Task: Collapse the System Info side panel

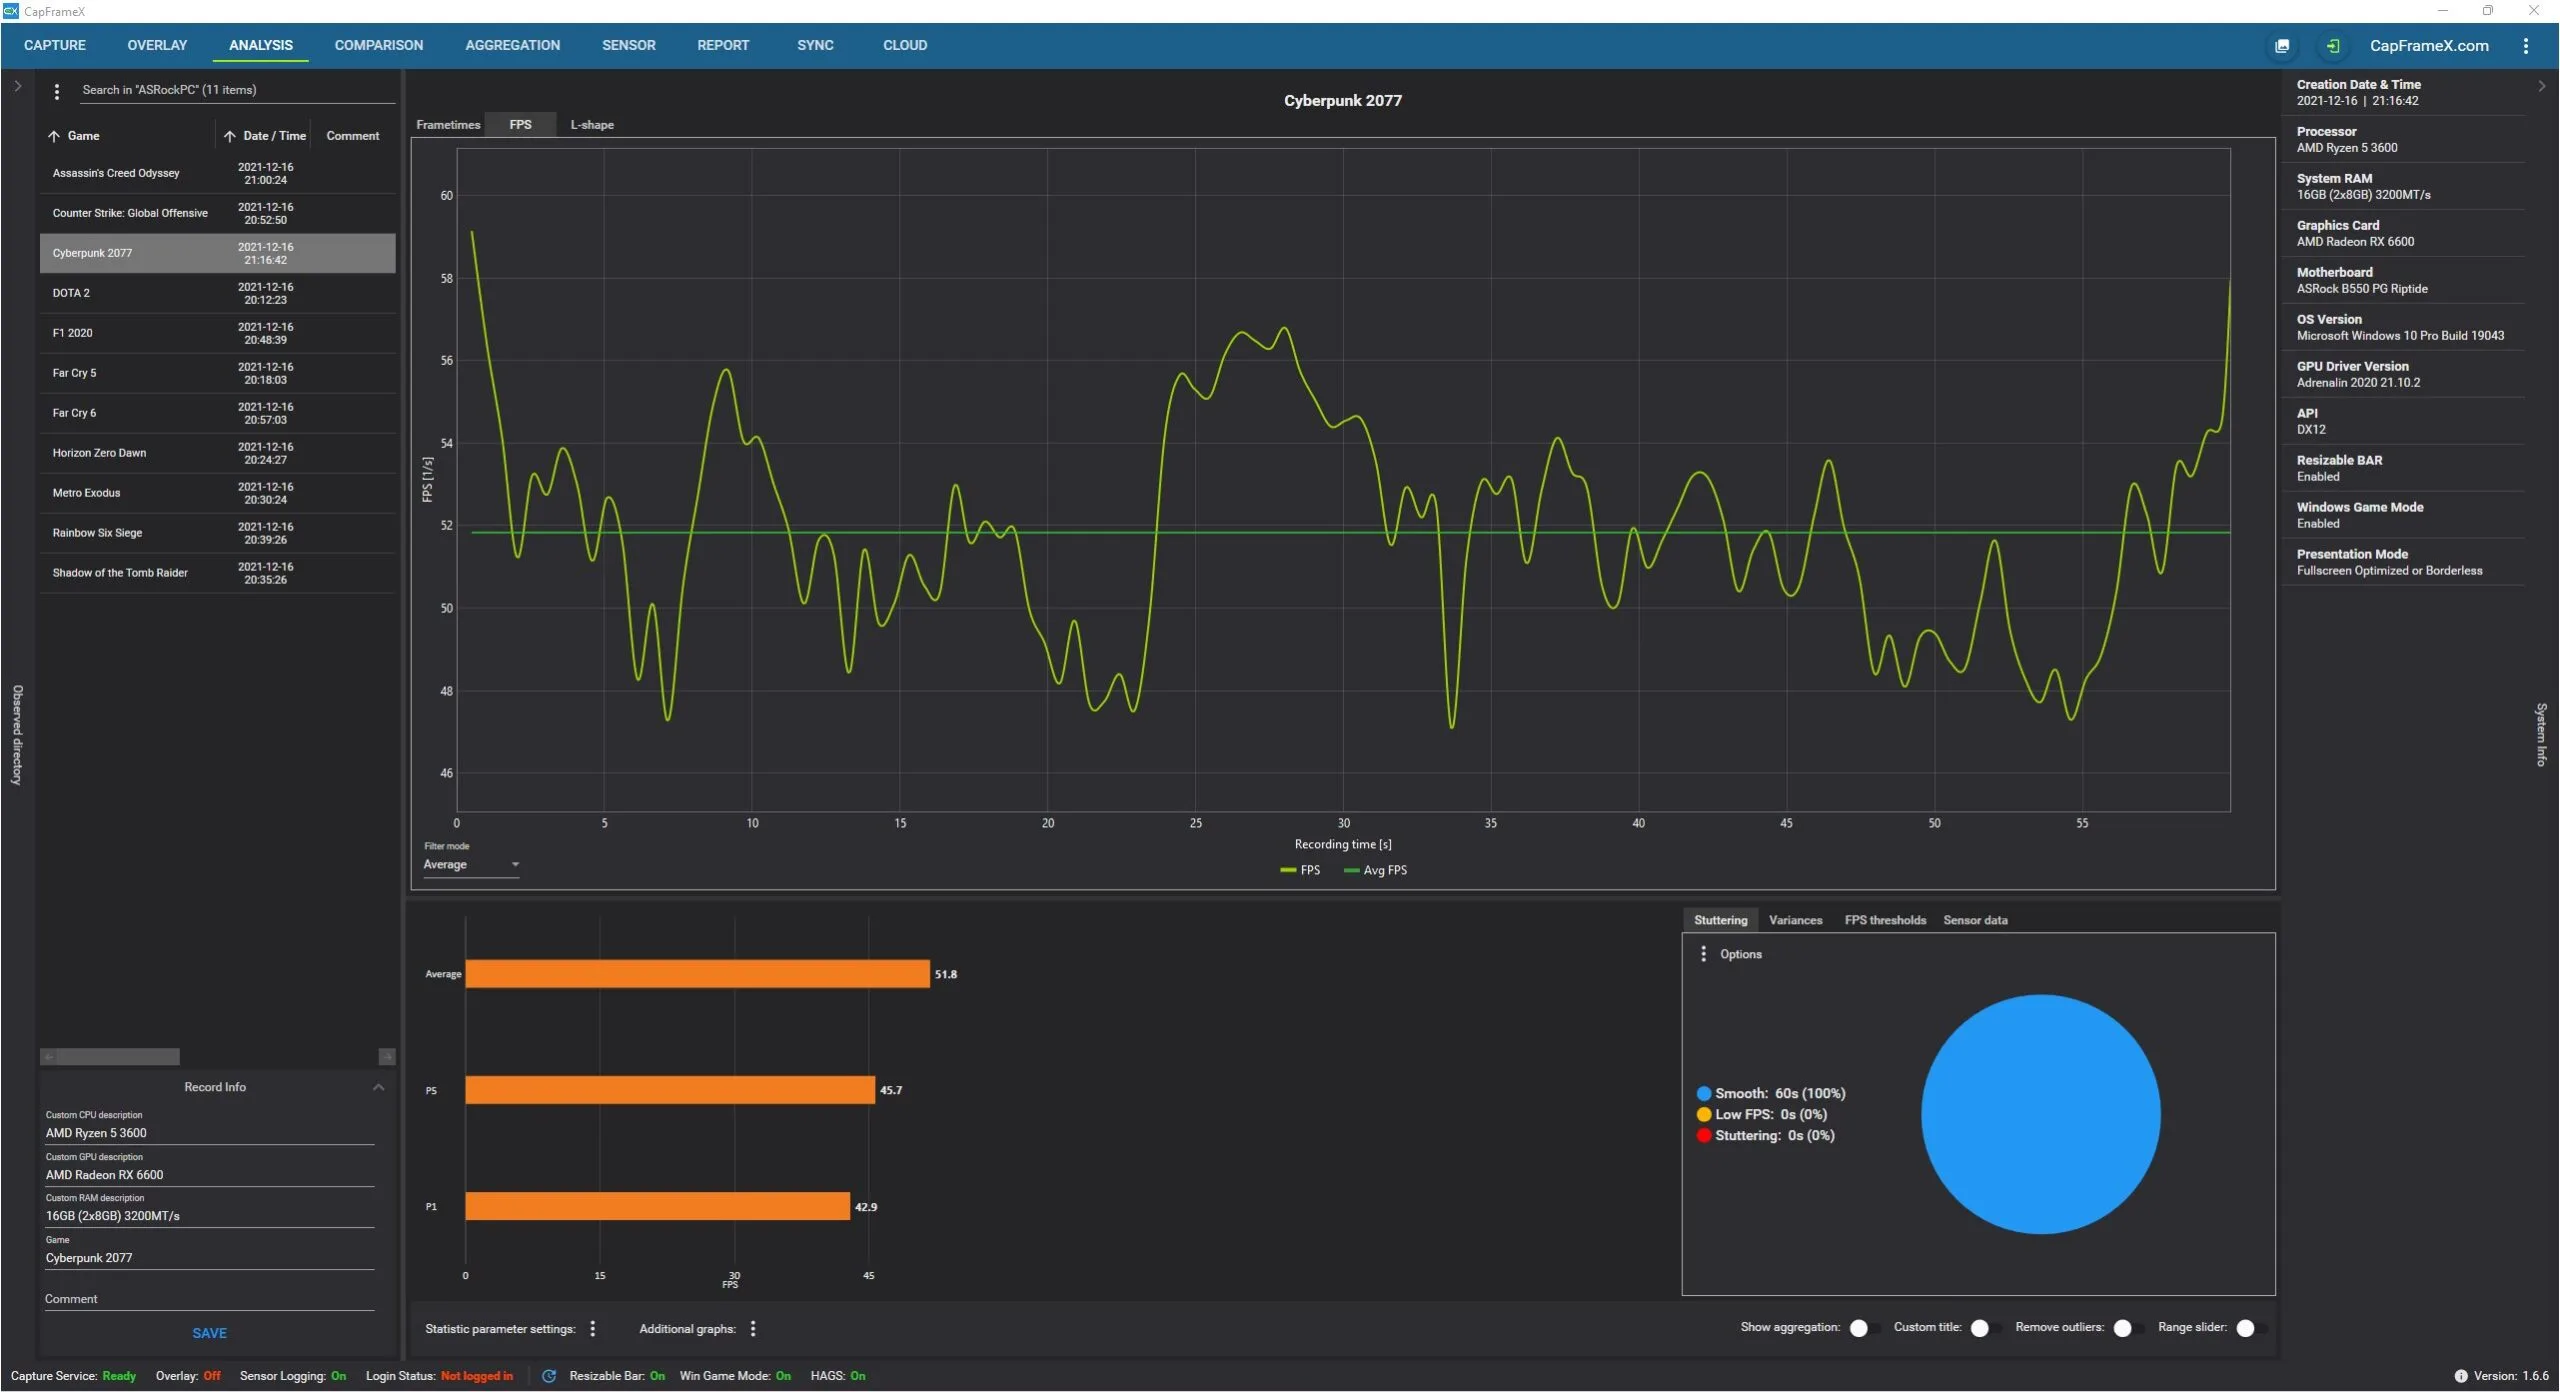Action: (x=2541, y=86)
